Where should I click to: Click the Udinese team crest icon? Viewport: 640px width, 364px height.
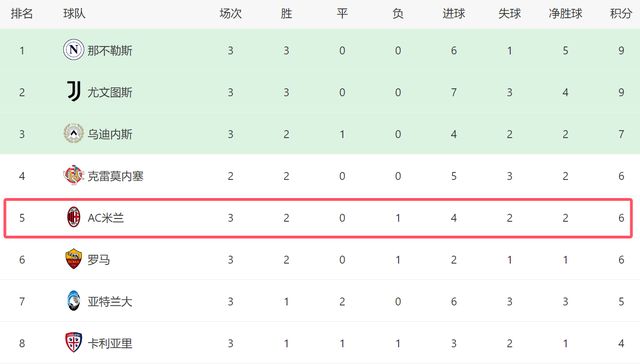(73, 133)
